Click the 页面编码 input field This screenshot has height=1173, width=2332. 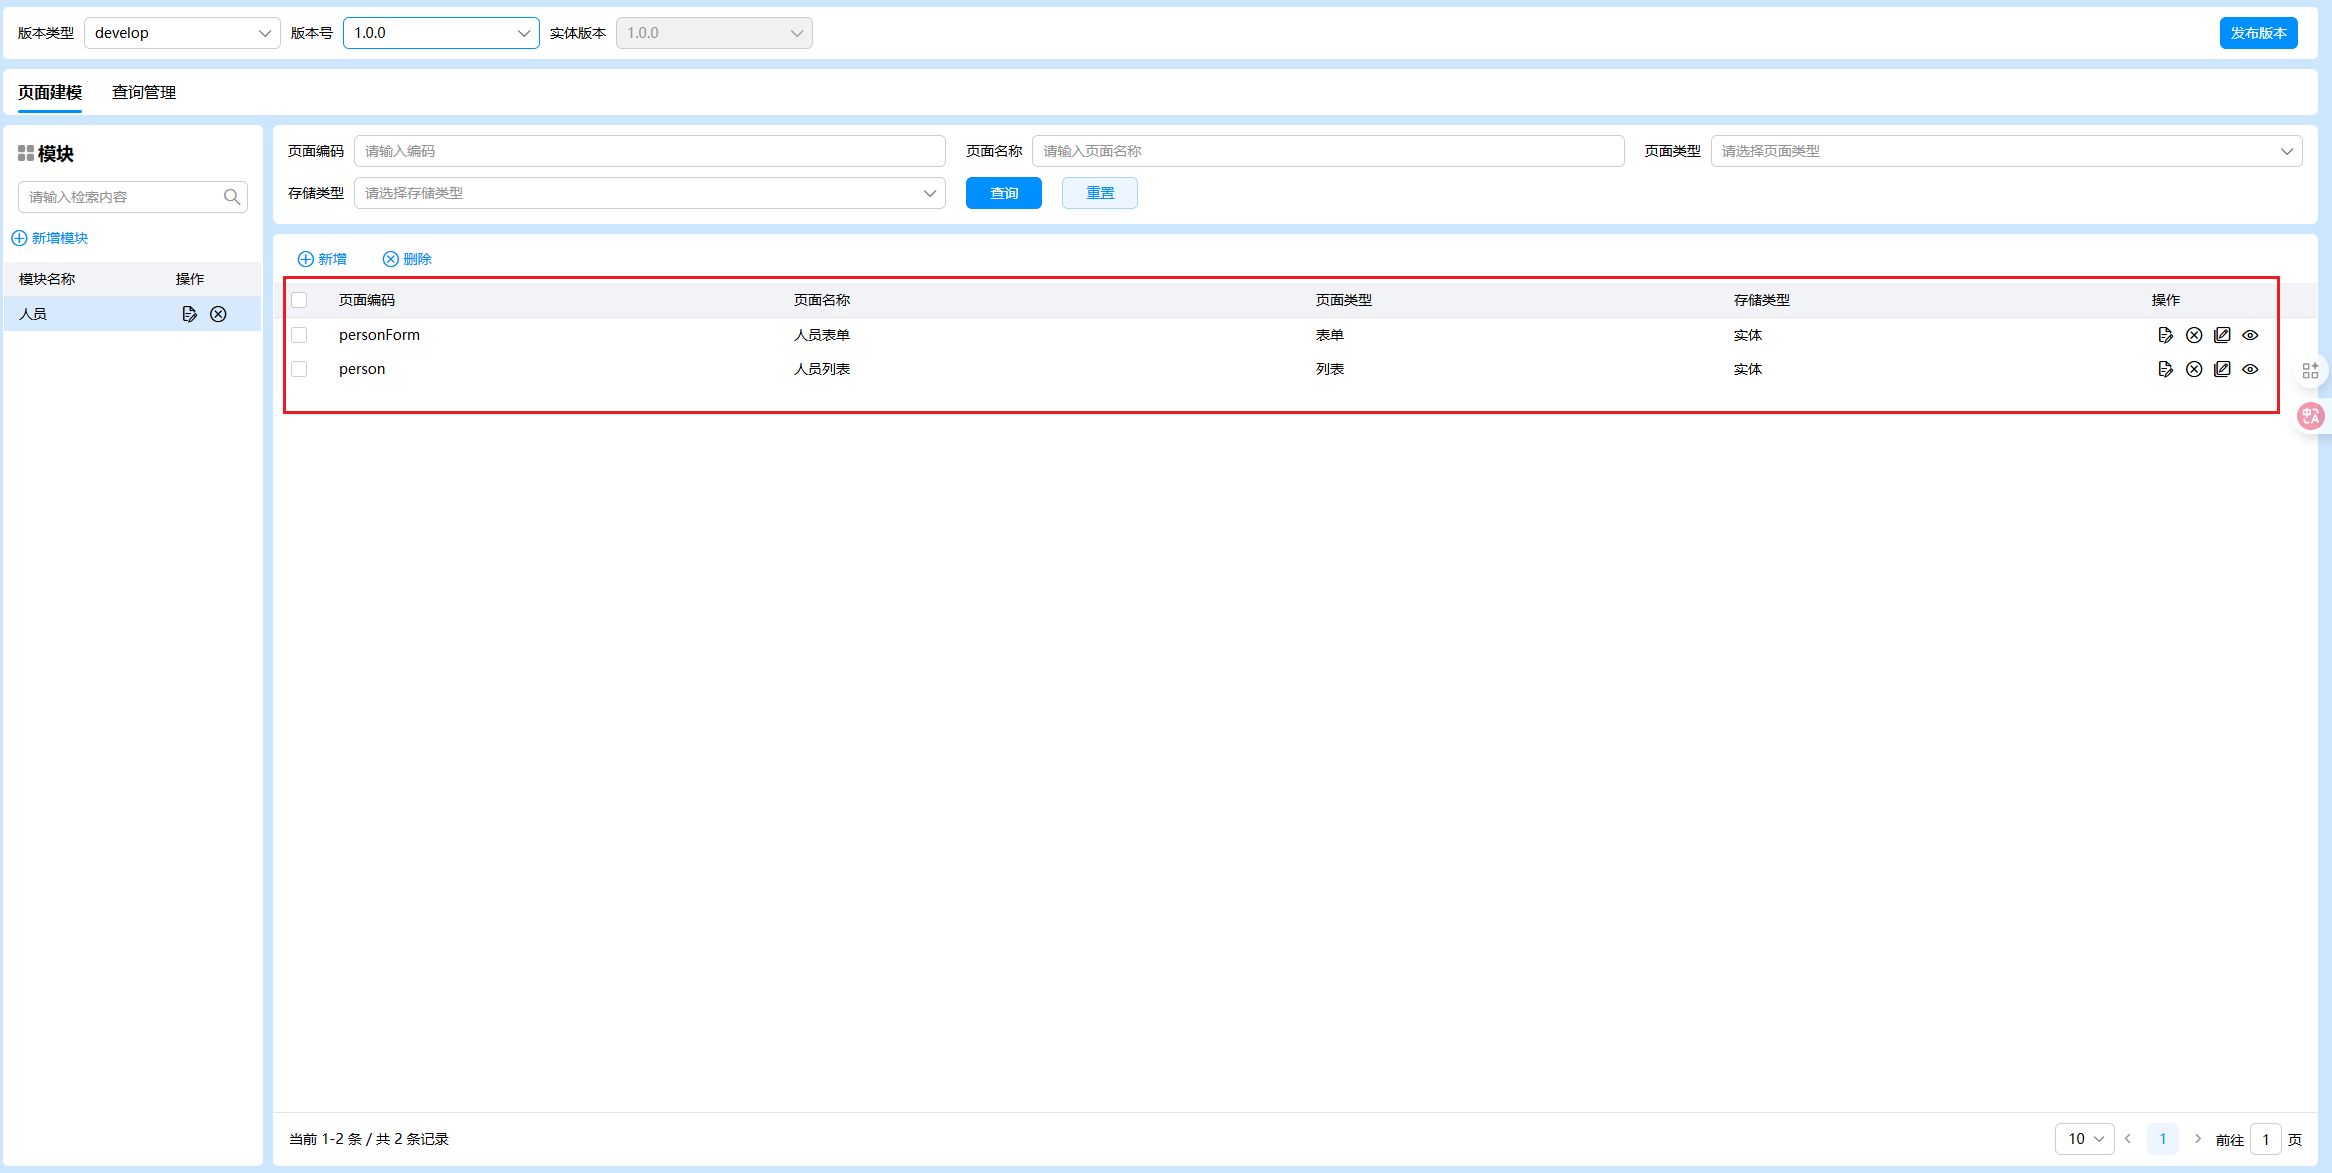(x=649, y=151)
